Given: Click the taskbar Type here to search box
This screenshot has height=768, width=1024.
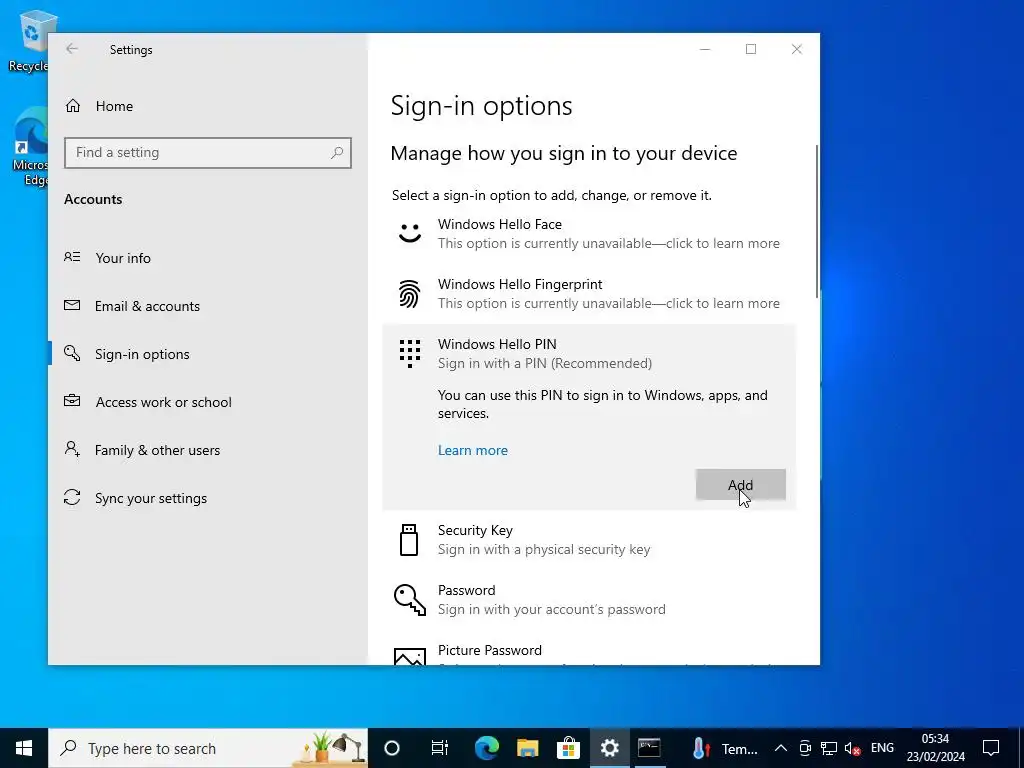Looking at the screenshot, I should (208, 748).
